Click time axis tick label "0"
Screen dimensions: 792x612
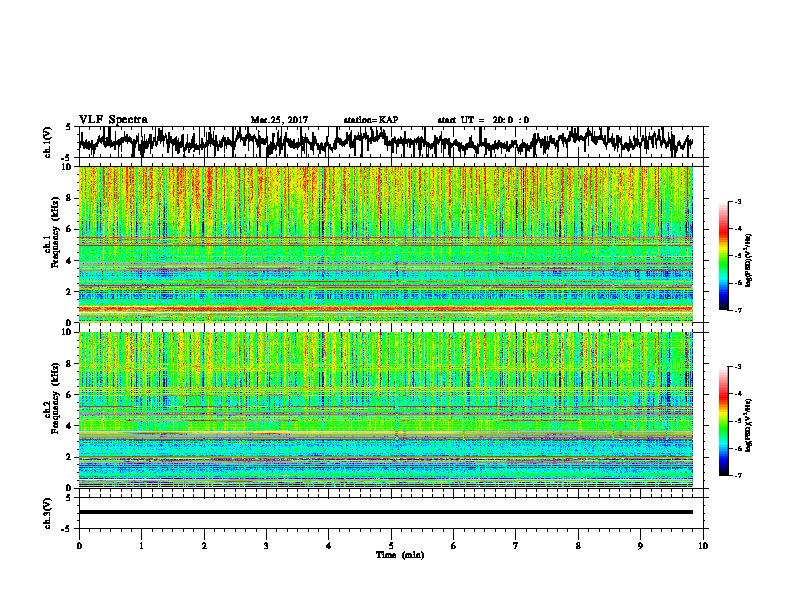[x=79, y=546]
